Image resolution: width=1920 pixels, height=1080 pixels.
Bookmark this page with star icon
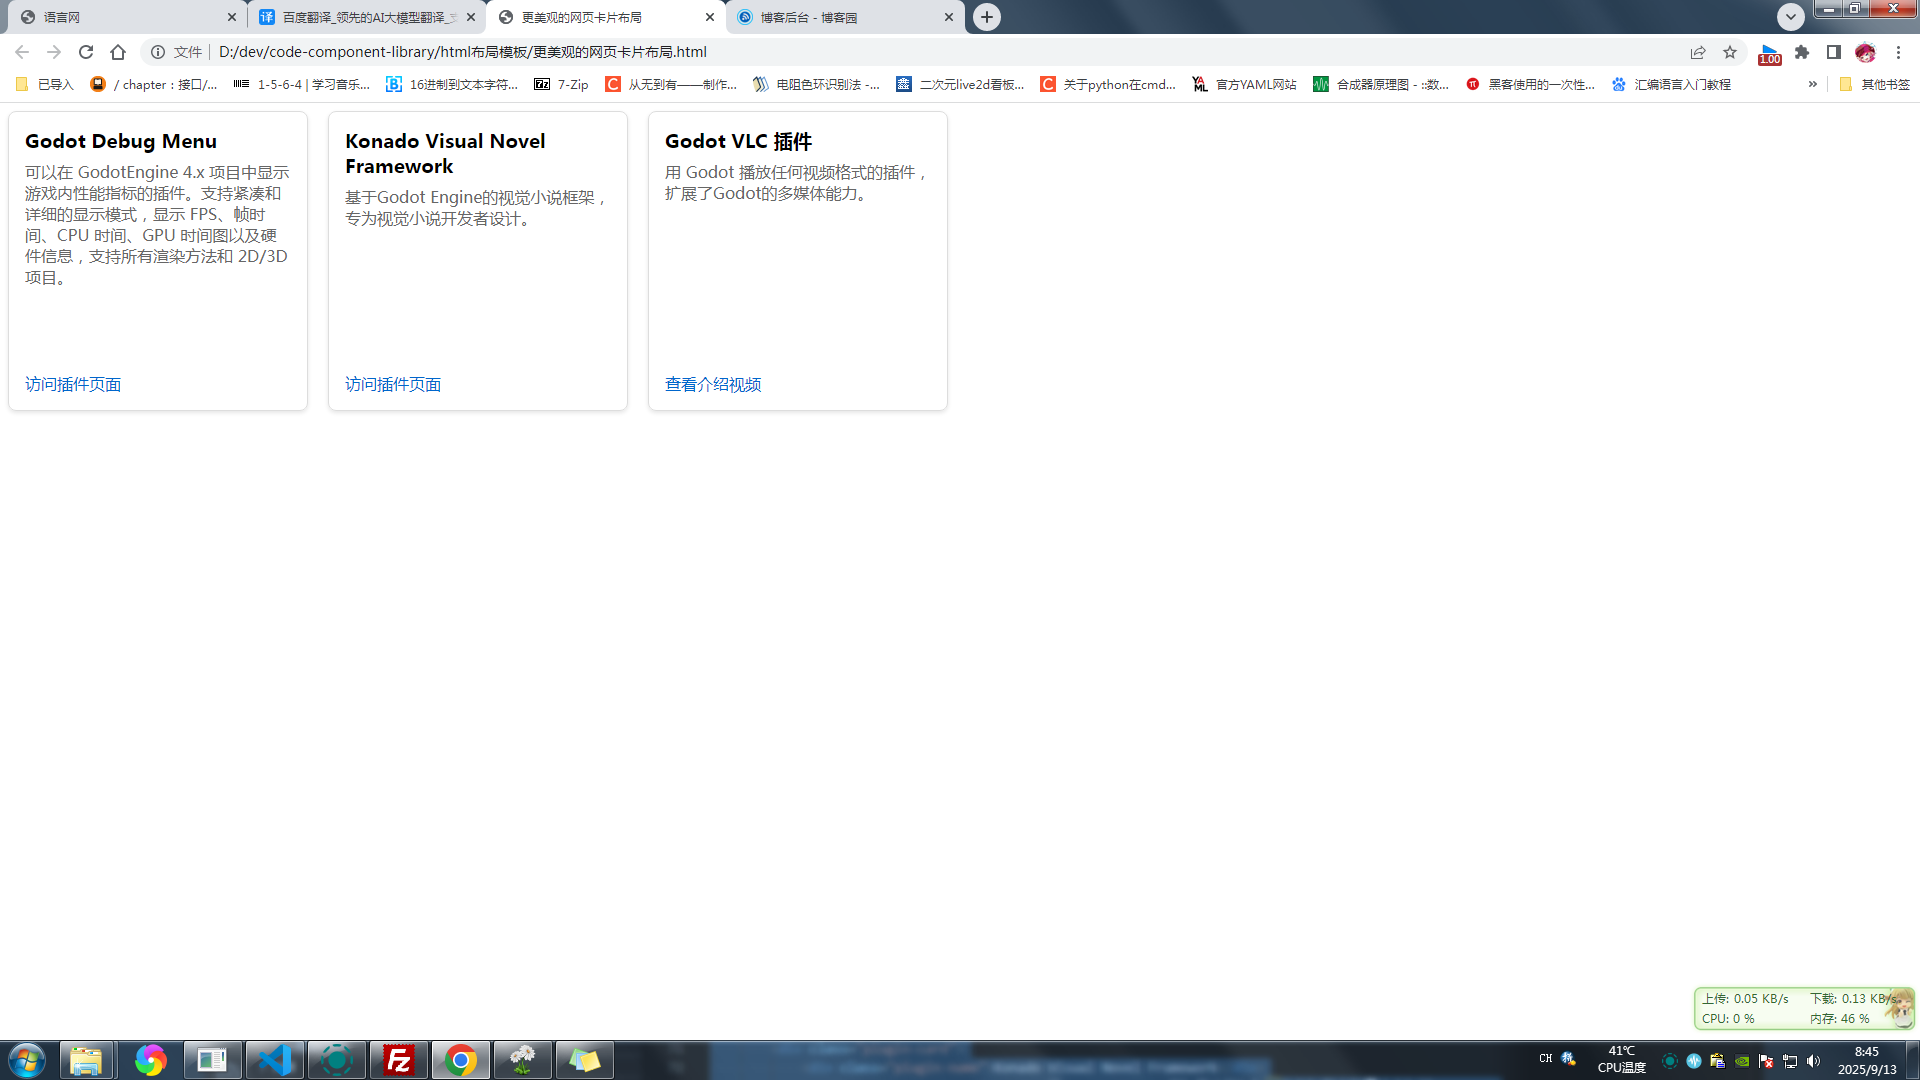point(1730,52)
